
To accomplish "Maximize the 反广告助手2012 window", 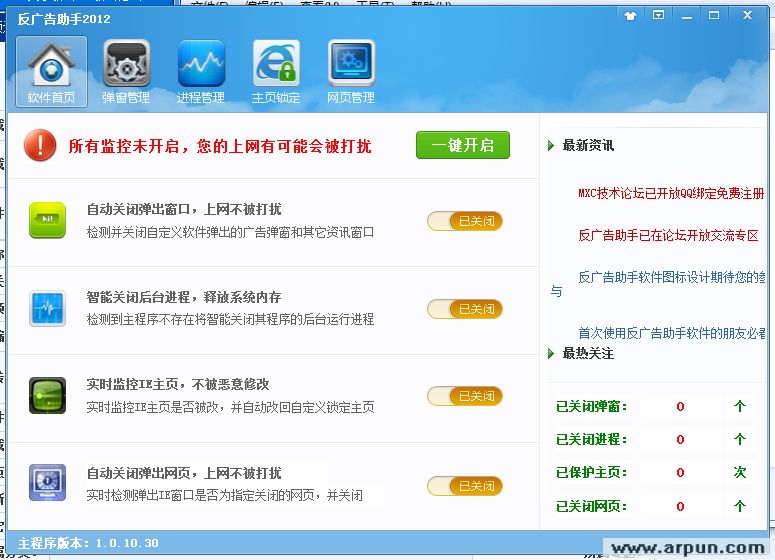I will [714, 15].
